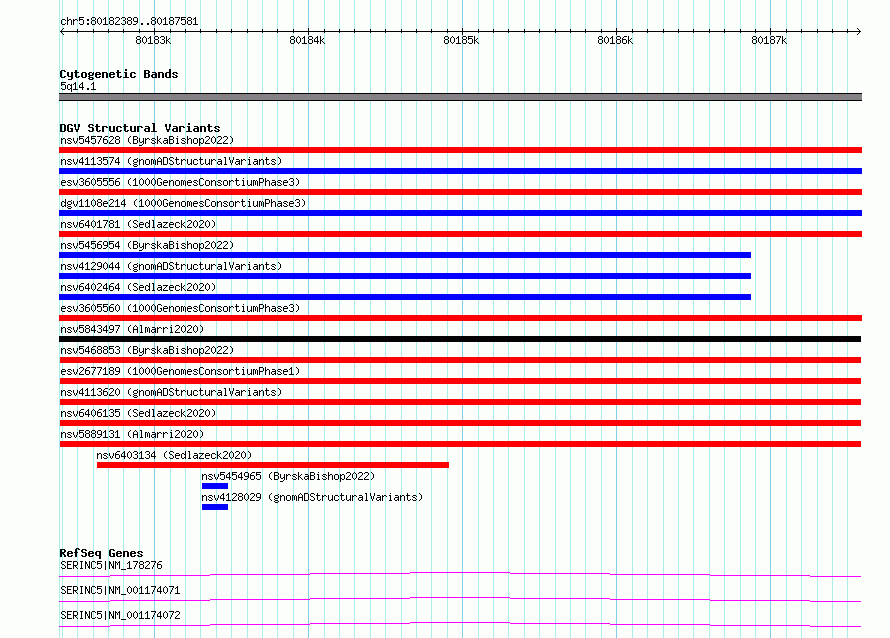This screenshot has width=890, height=638.
Task: Click the blue bar under nsv4113574
Action: click(460, 171)
